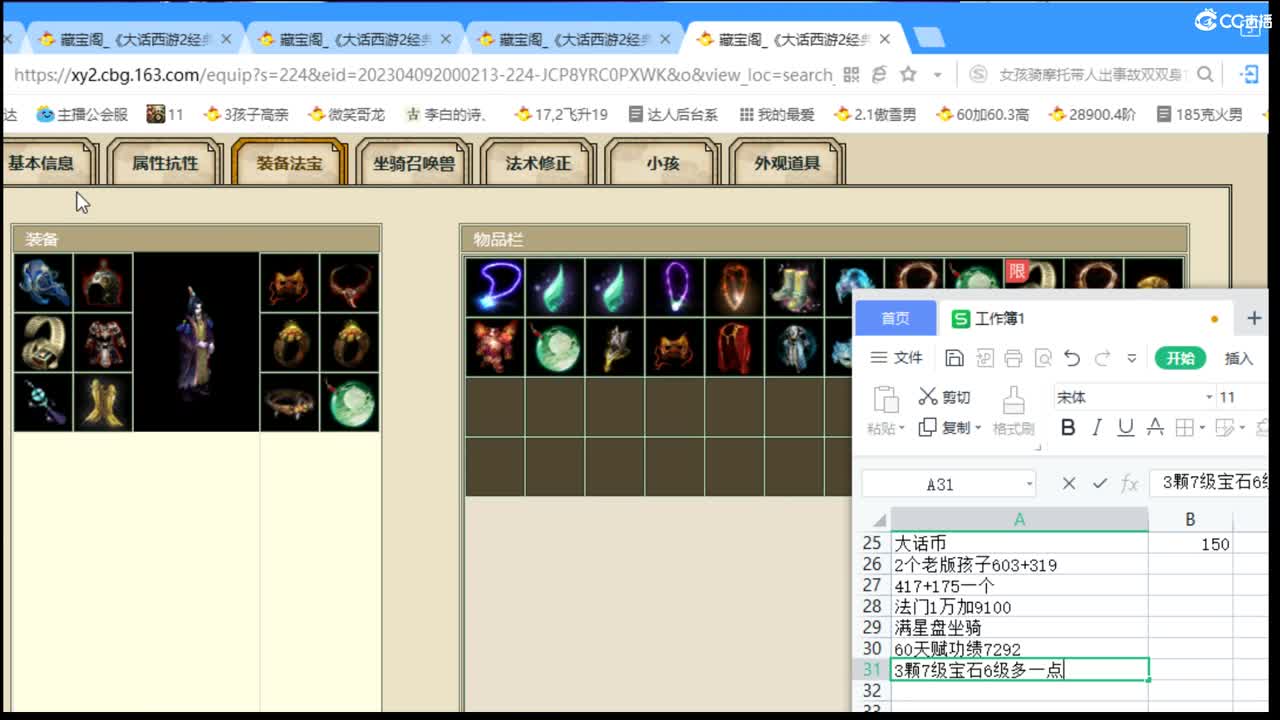Open the borders dropdown arrow

pyautogui.click(x=1202, y=429)
